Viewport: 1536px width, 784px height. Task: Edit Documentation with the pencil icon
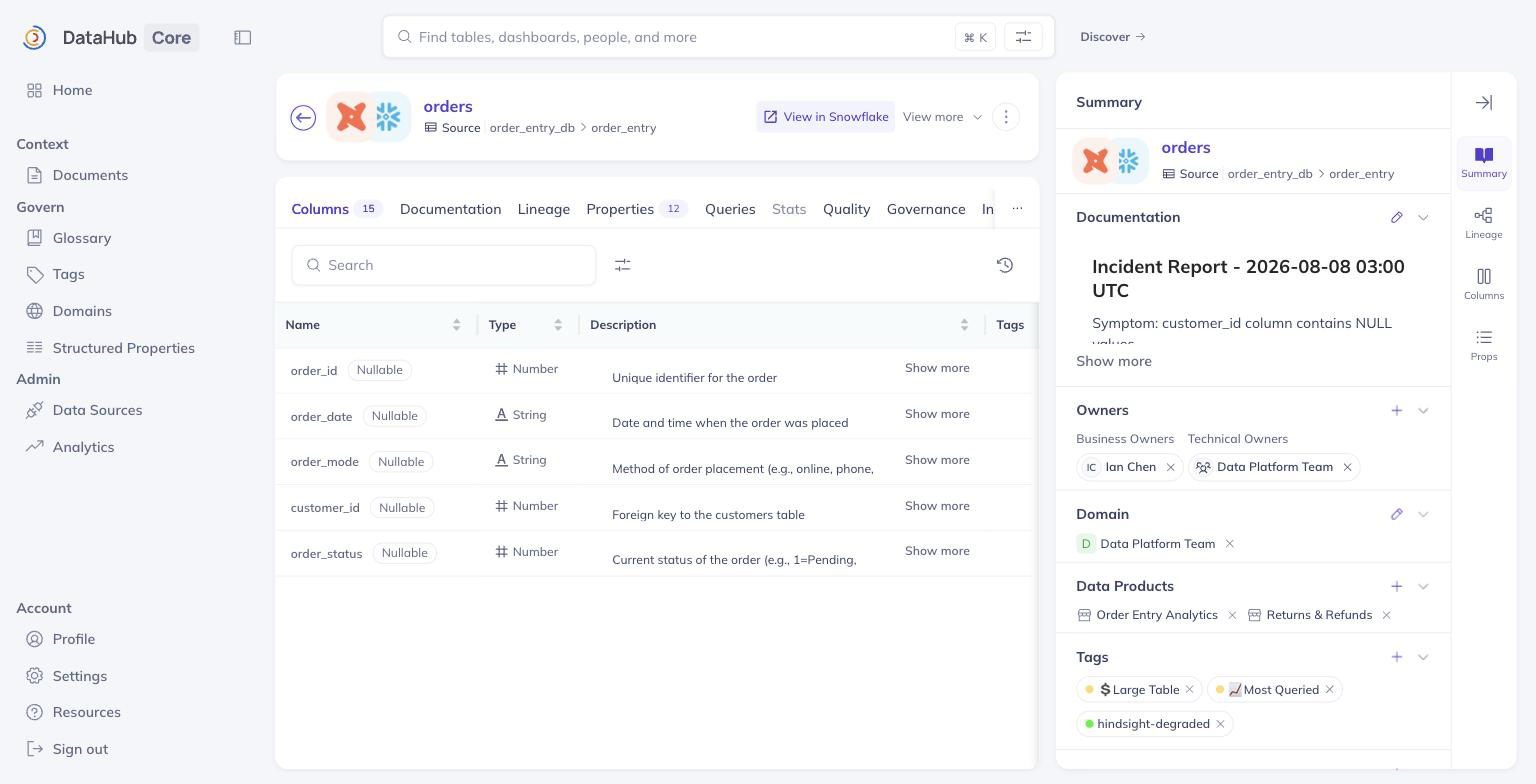click(x=1397, y=217)
